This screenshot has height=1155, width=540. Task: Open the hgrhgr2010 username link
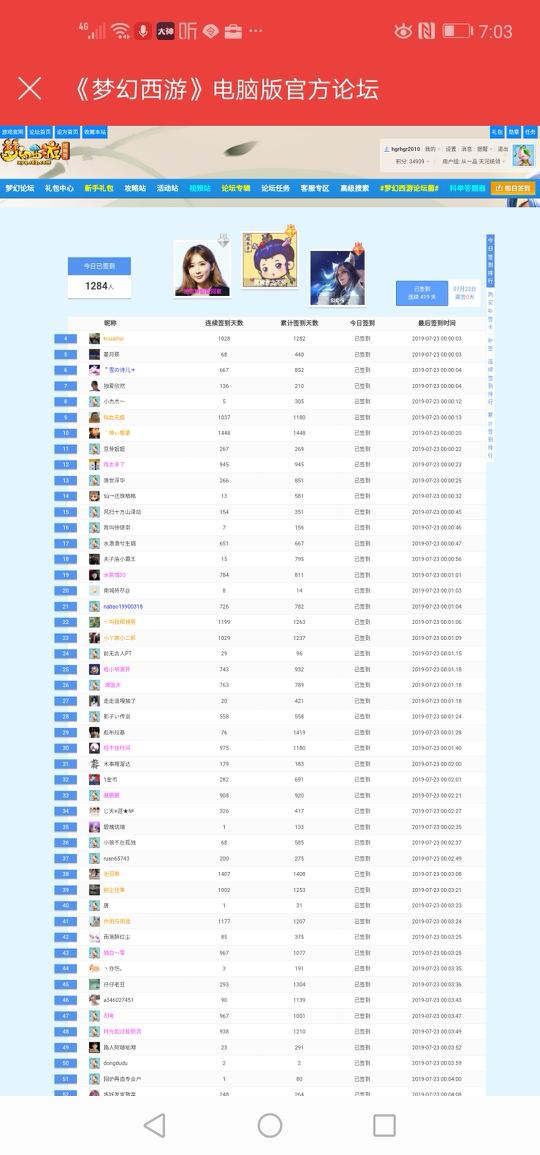(405, 149)
